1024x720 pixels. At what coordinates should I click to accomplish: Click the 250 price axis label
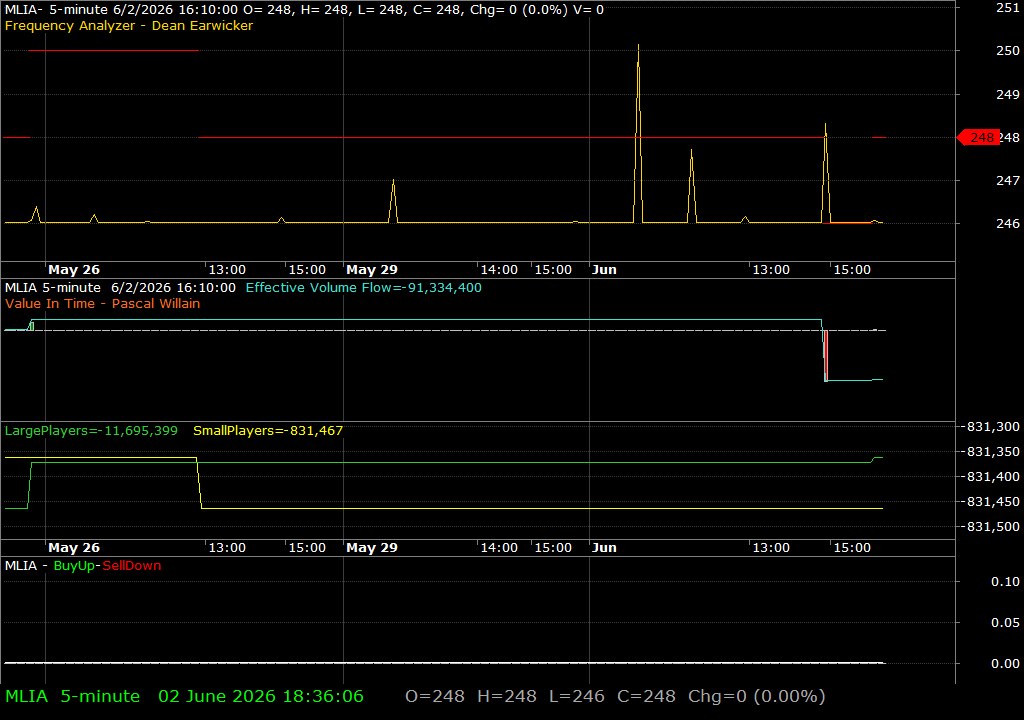[x=1008, y=50]
